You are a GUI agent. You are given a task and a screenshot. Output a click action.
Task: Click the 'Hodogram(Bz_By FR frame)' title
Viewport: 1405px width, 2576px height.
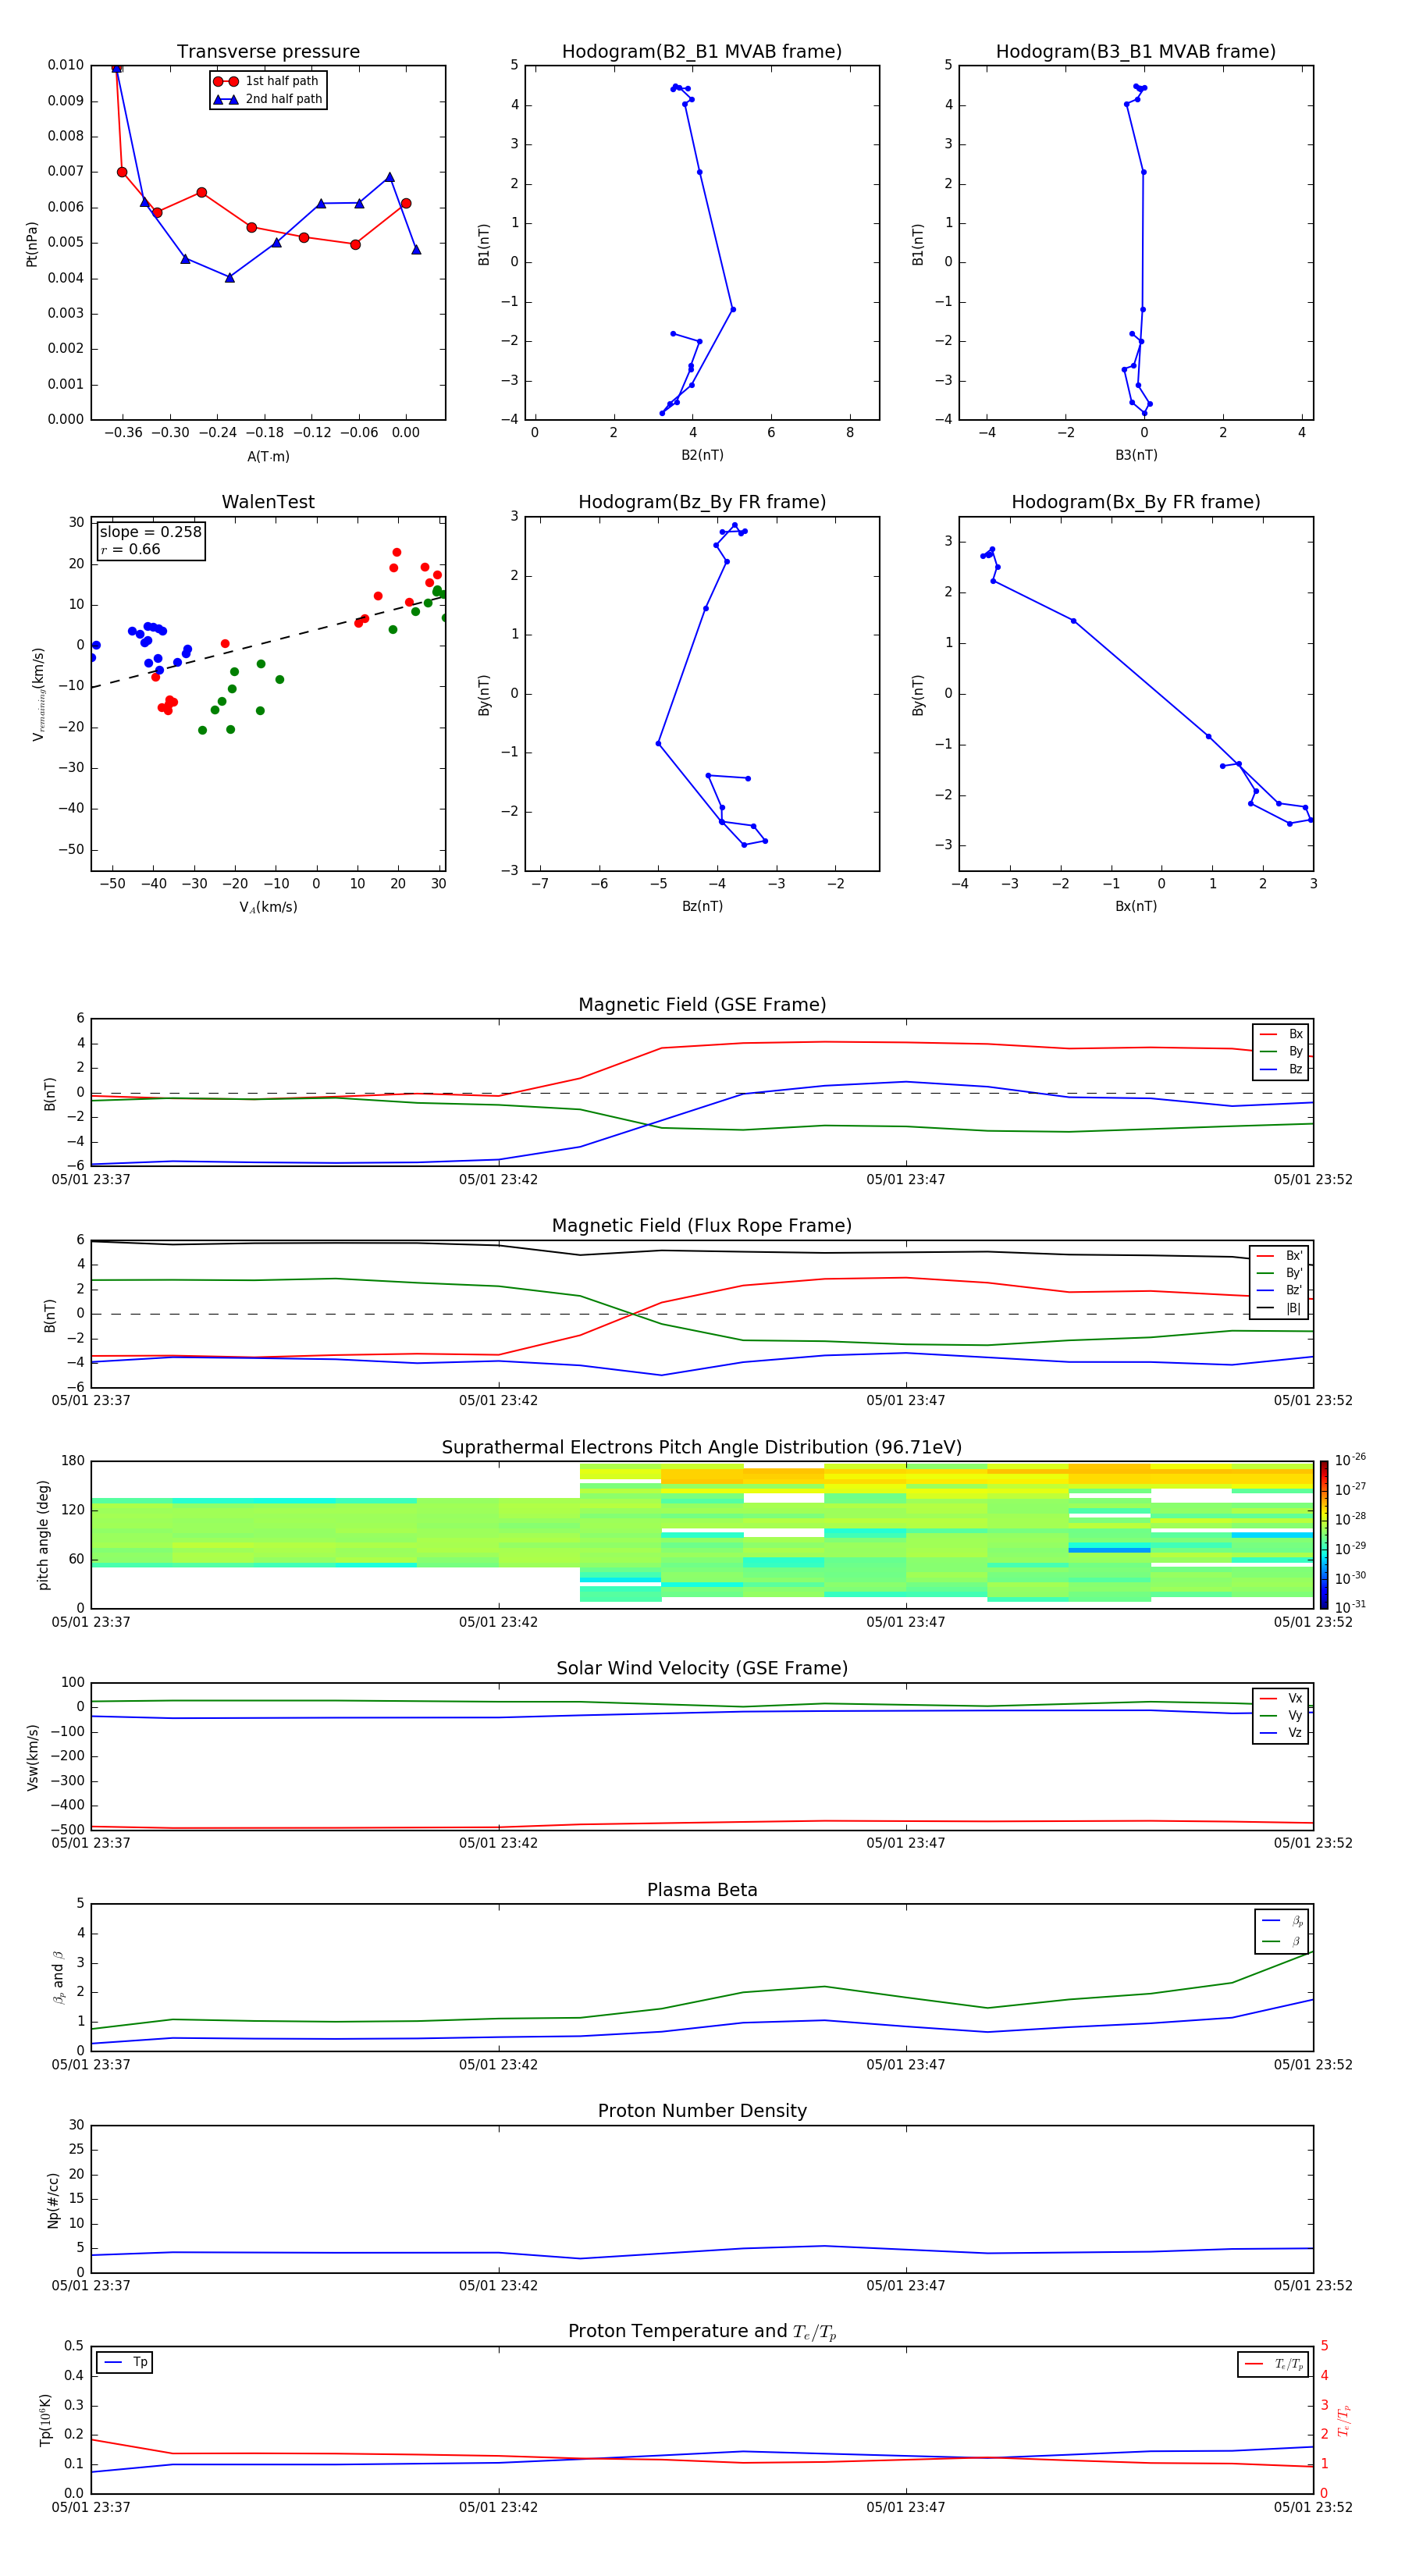click(702, 502)
